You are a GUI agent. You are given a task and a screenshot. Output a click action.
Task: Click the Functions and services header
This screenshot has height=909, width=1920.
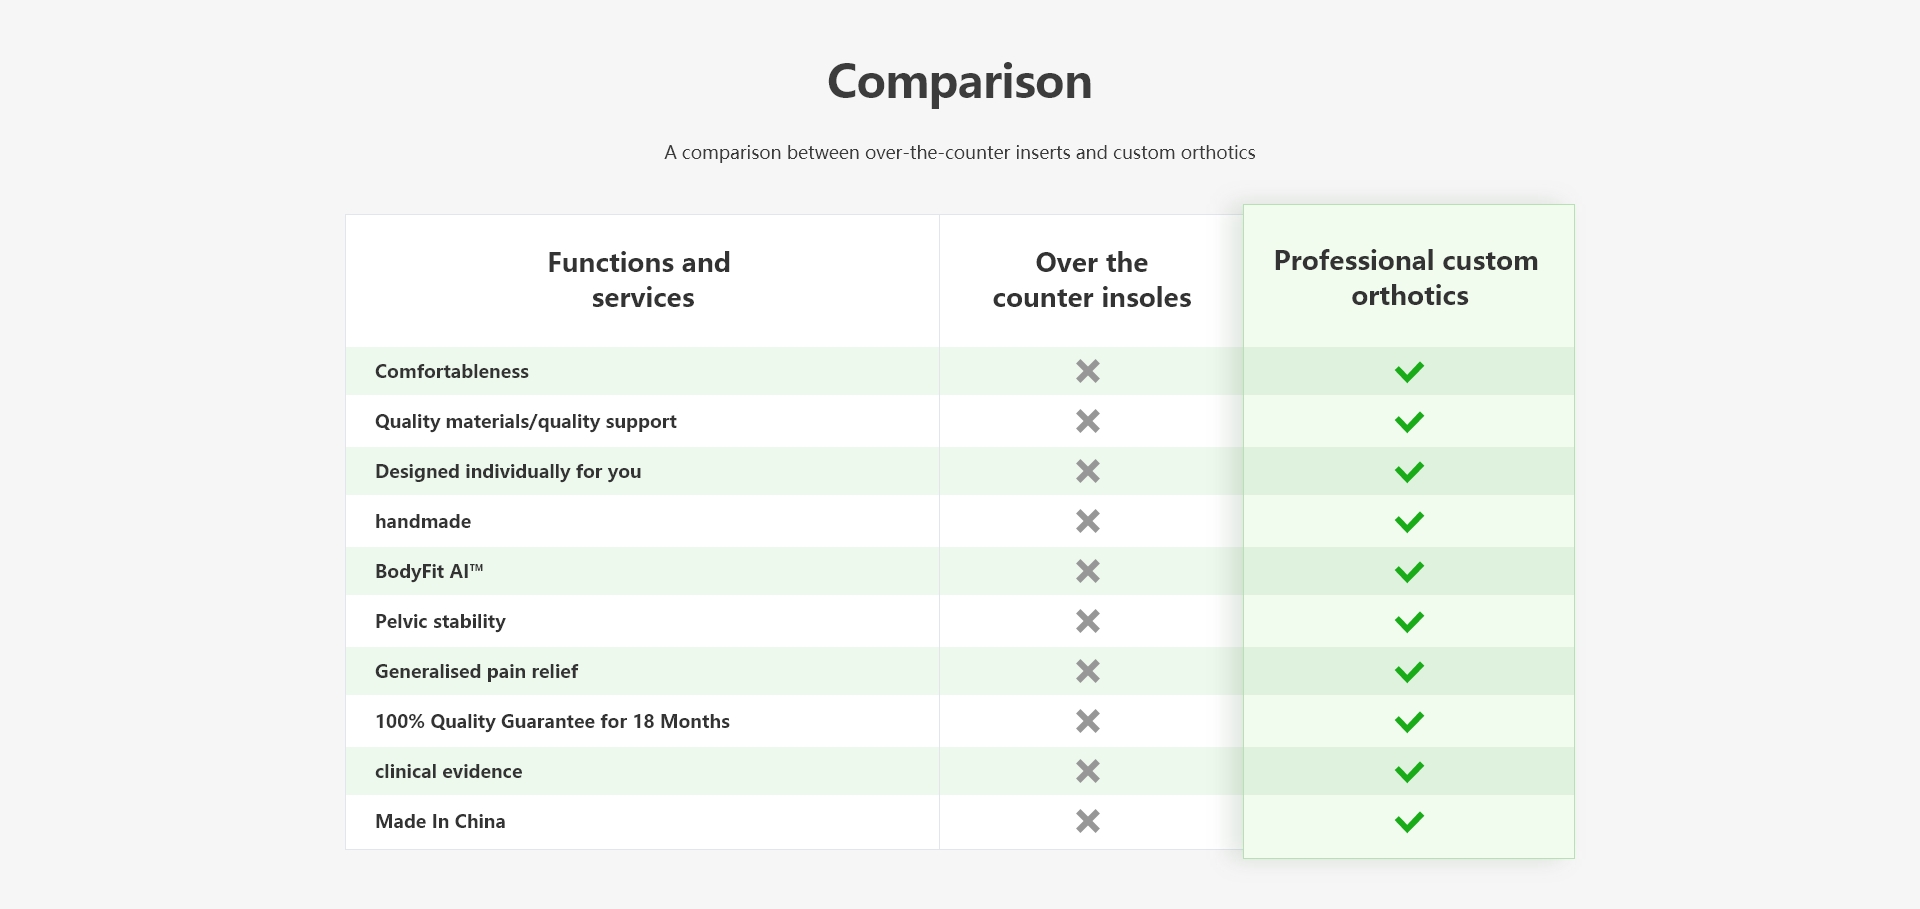[x=640, y=280]
